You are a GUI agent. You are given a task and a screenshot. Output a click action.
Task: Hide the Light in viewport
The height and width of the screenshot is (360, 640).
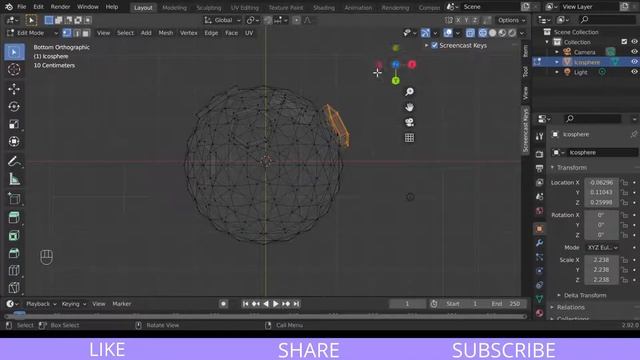pyautogui.click(x=634, y=72)
